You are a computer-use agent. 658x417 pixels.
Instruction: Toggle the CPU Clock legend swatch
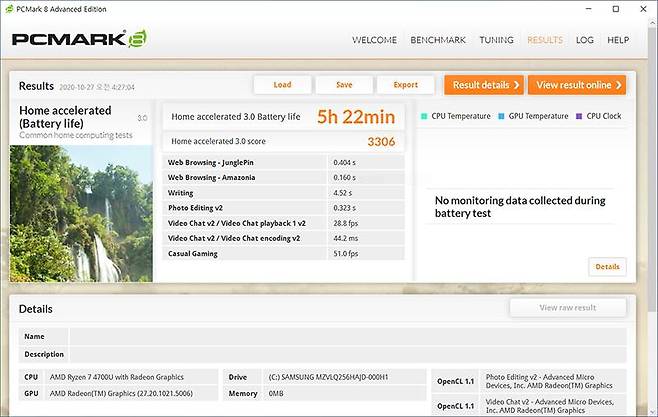pyautogui.click(x=578, y=116)
